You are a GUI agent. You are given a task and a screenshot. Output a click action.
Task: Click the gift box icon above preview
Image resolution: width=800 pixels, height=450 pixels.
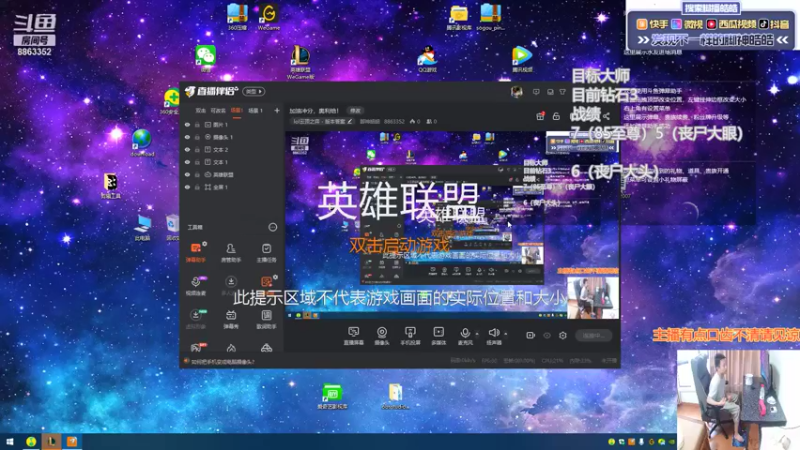click(540, 116)
